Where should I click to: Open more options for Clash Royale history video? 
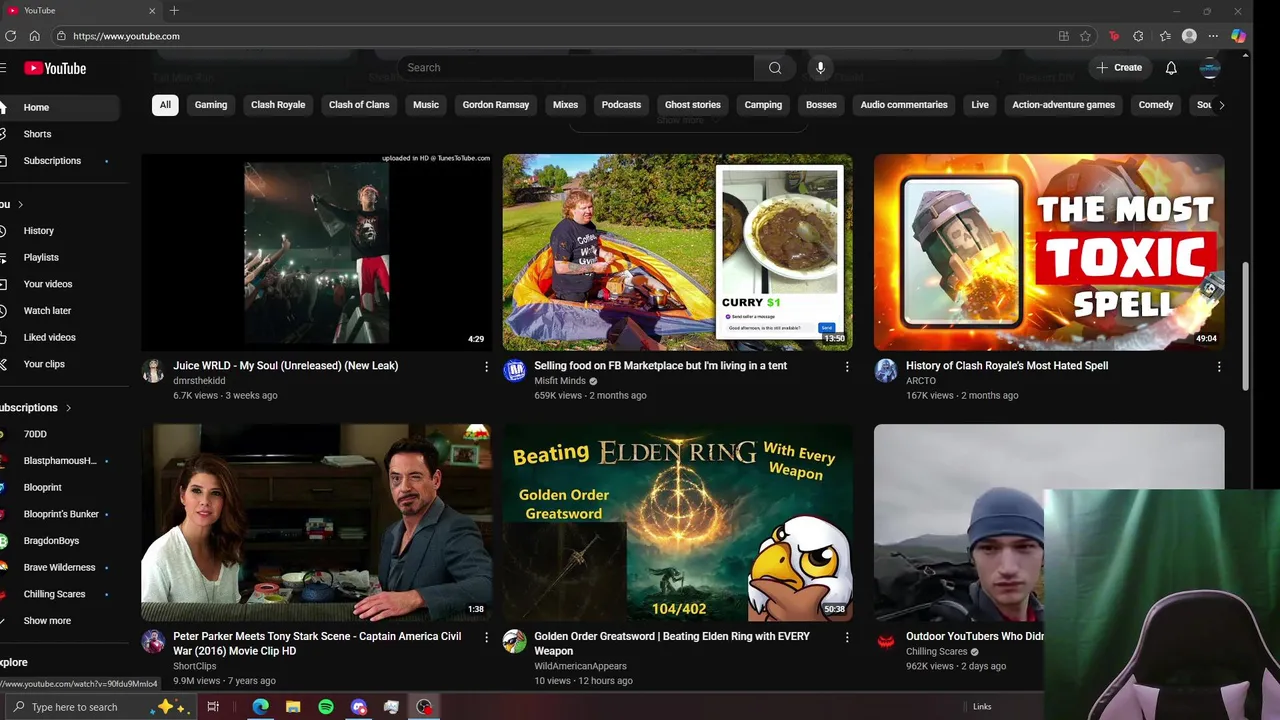1219,367
